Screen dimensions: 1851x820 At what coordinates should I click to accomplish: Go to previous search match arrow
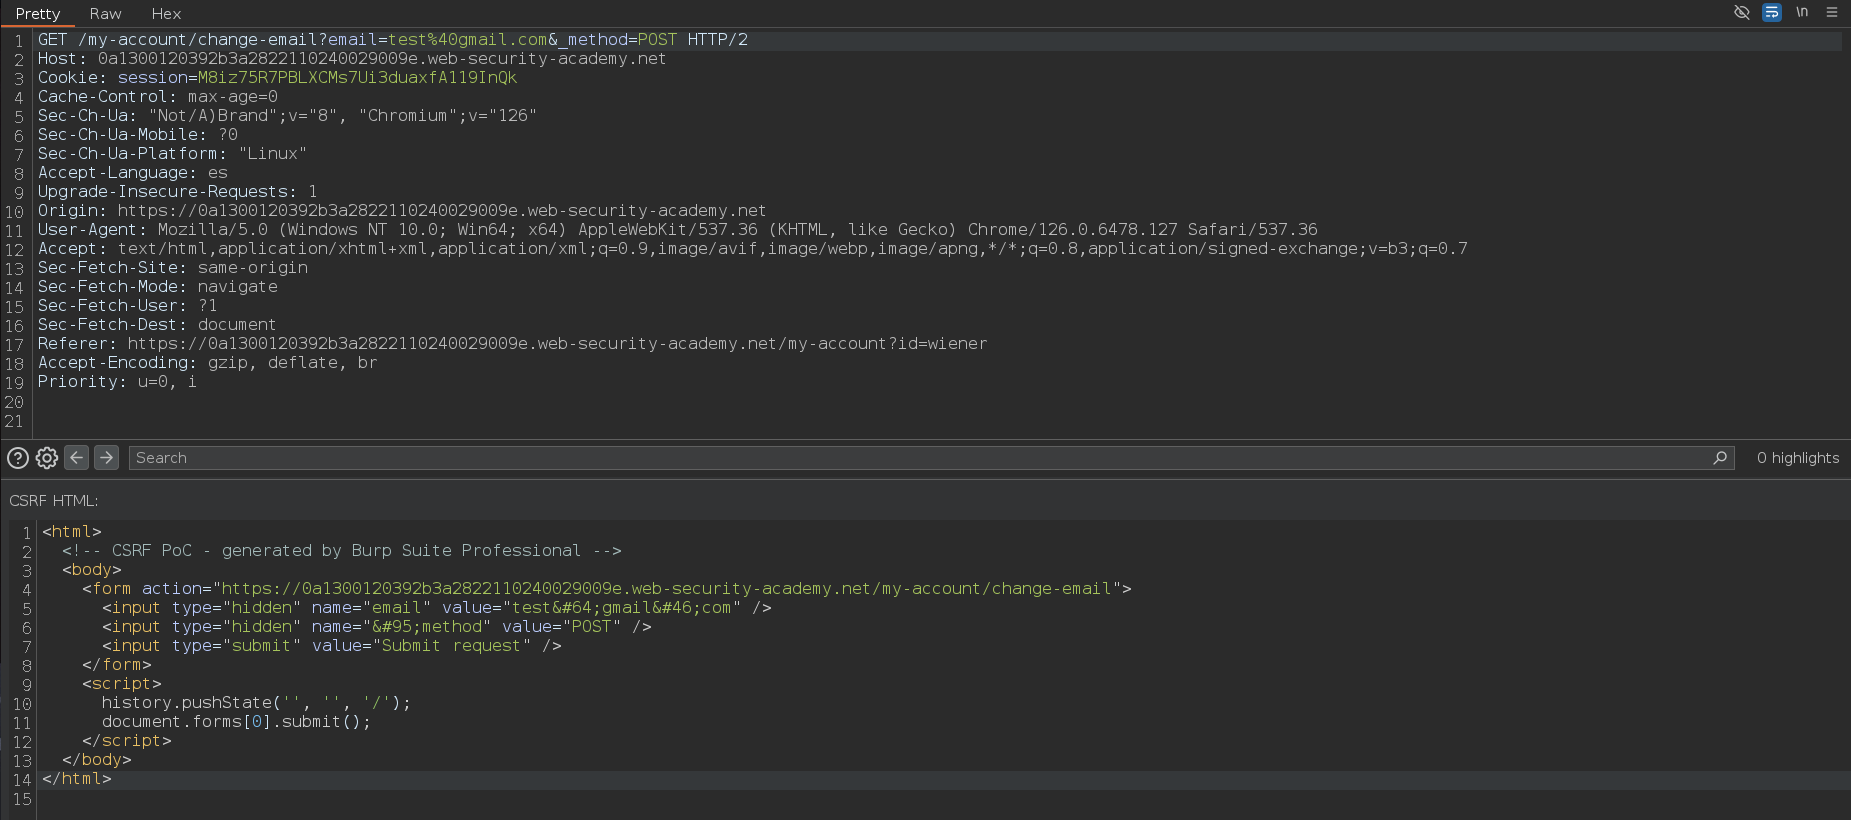[77, 457]
